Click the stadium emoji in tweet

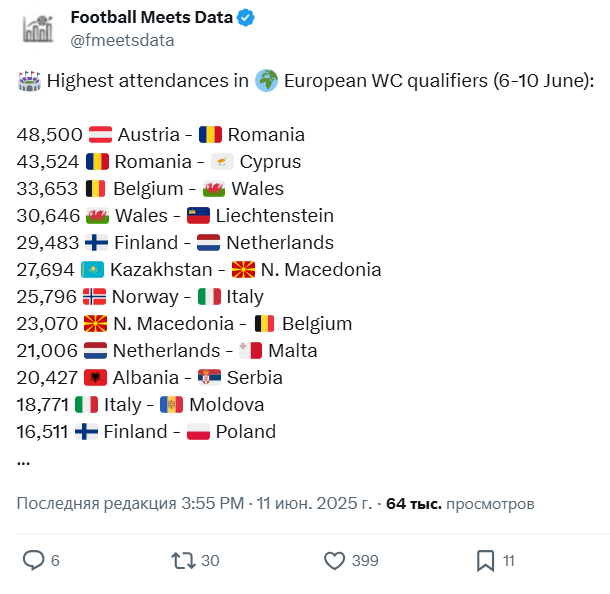coord(29,81)
